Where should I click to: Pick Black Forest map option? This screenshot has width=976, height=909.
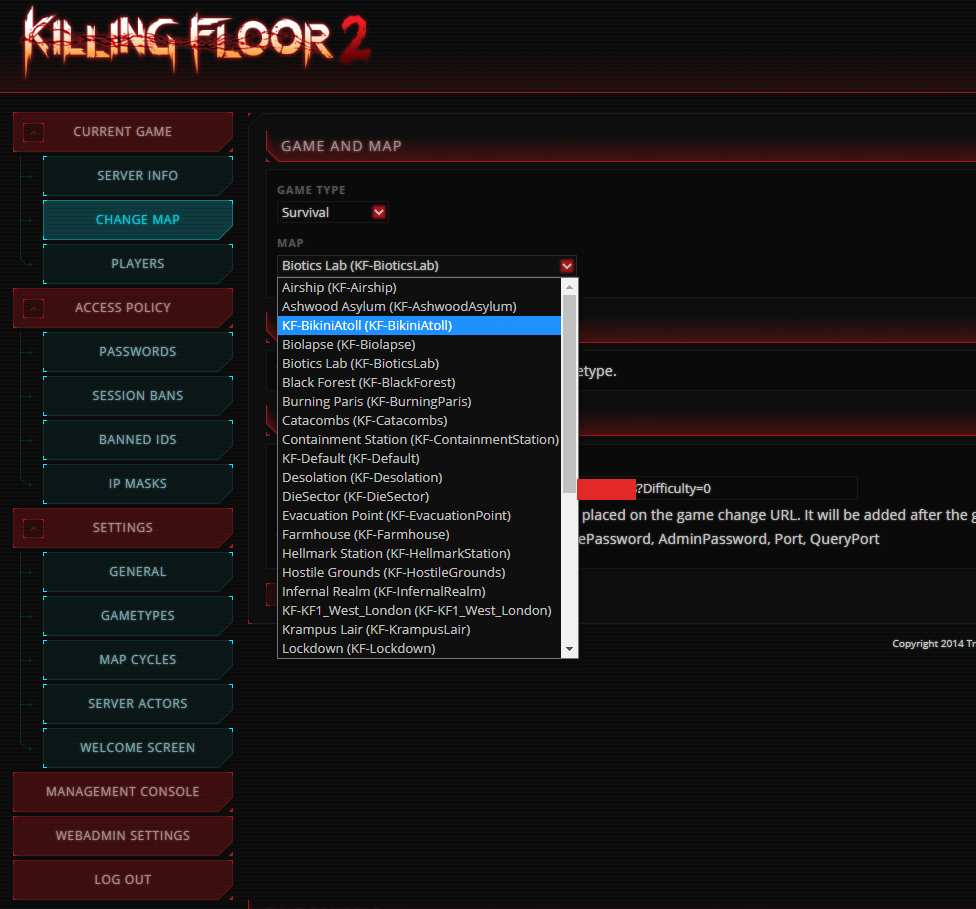[x=419, y=383]
